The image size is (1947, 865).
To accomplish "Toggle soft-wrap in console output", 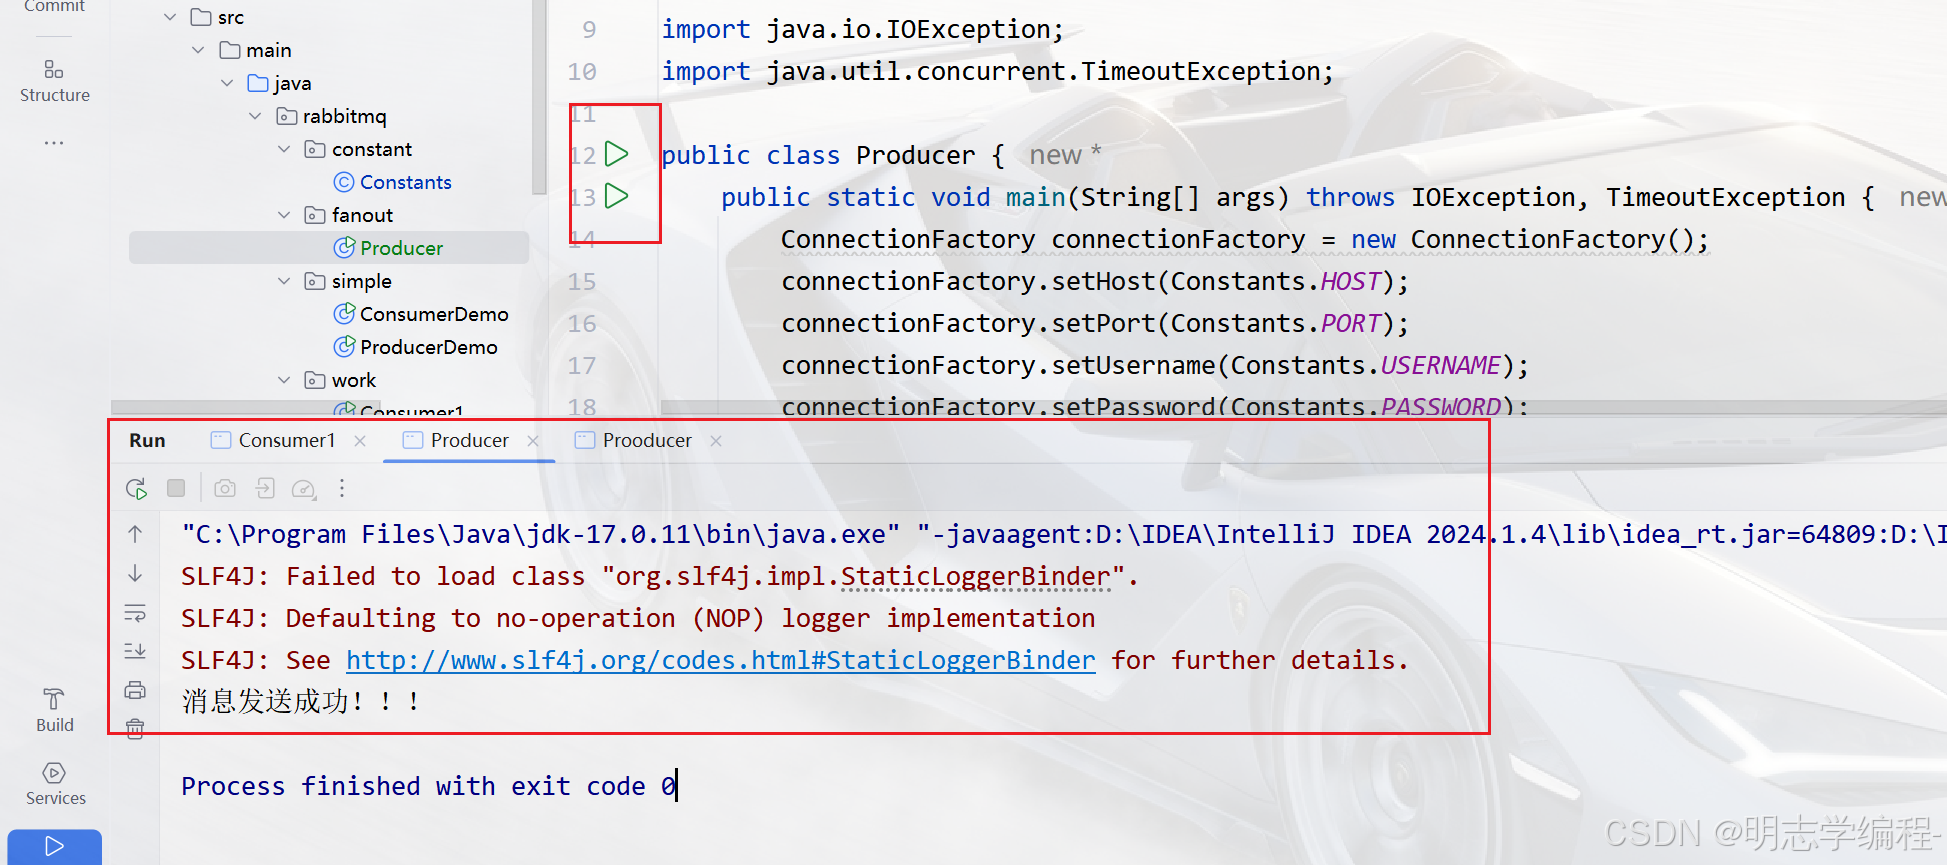I will (x=135, y=613).
